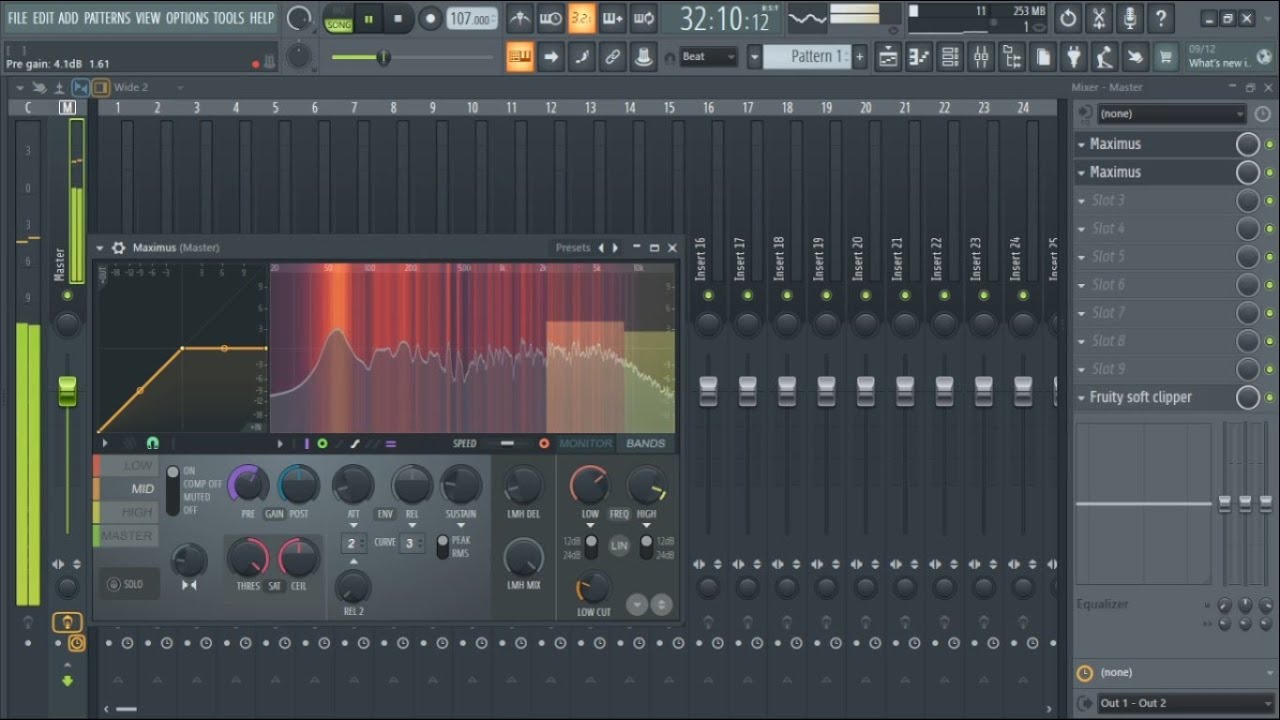The width and height of the screenshot is (1280, 720).
Task: Click the microphone one-click recording icon
Action: click(1130, 18)
